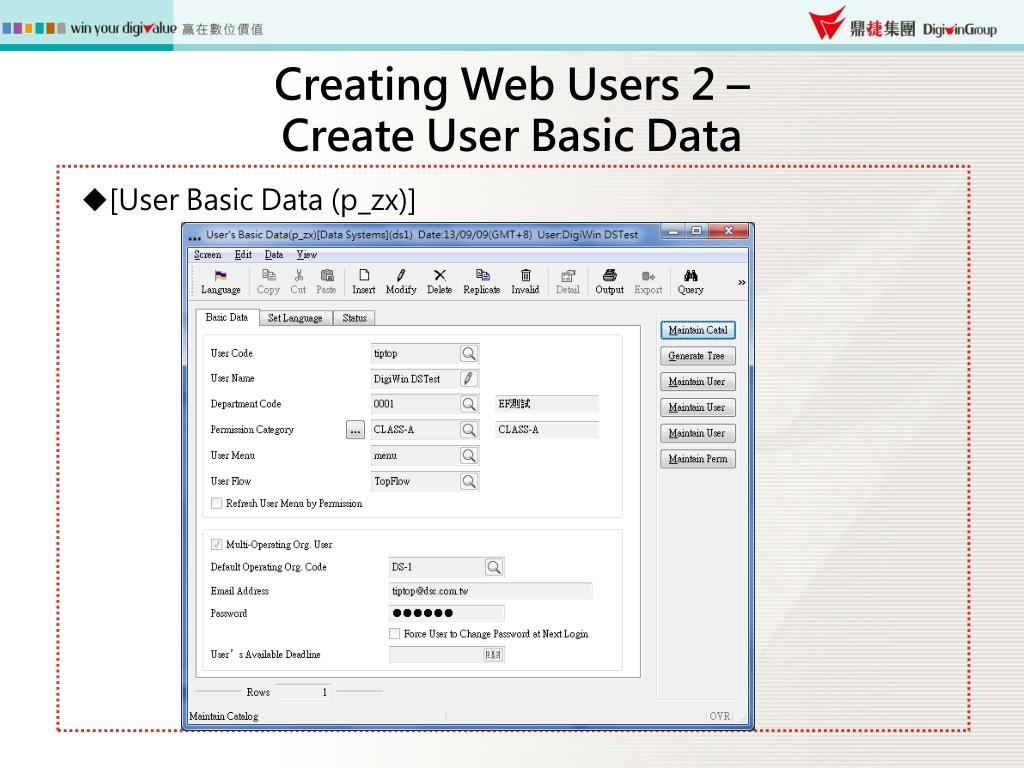Click the 'Maintain Catalog' status bar text
Screen dimensions: 1024x768
point(224,716)
